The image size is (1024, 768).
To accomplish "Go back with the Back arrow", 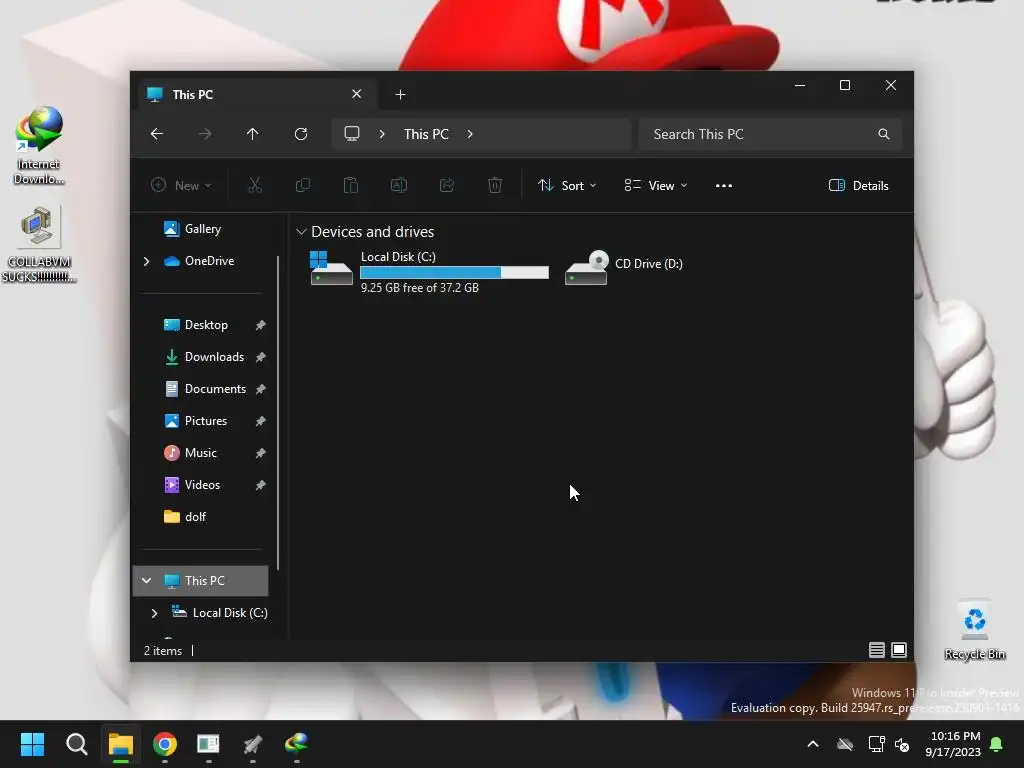I will pos(157,134).
